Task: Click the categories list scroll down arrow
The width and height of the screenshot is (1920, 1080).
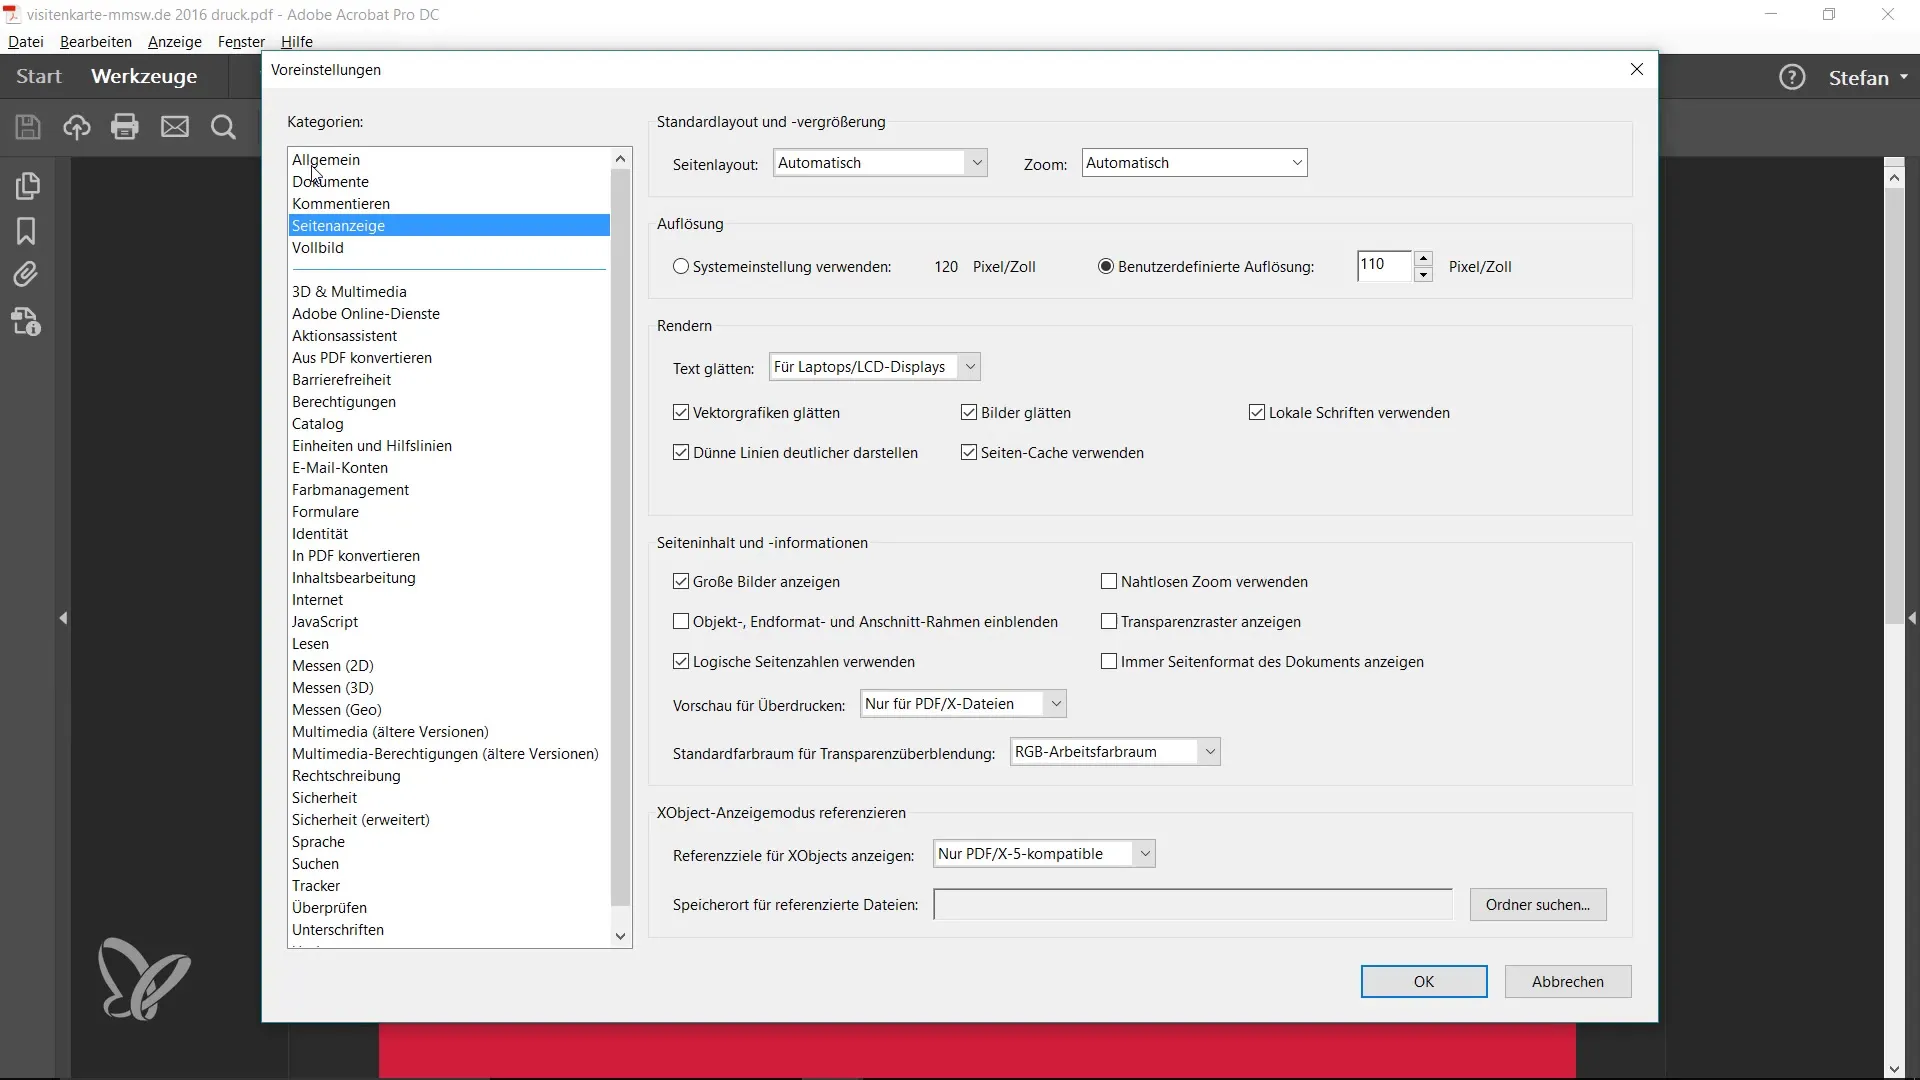Action: coord(621,937)
